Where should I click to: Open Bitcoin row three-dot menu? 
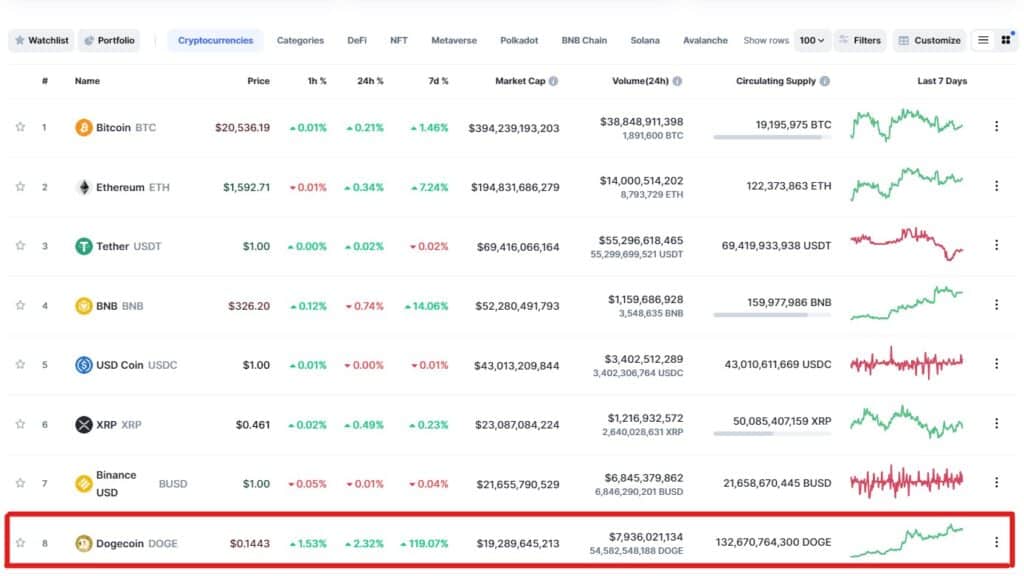tap(996, 126)
